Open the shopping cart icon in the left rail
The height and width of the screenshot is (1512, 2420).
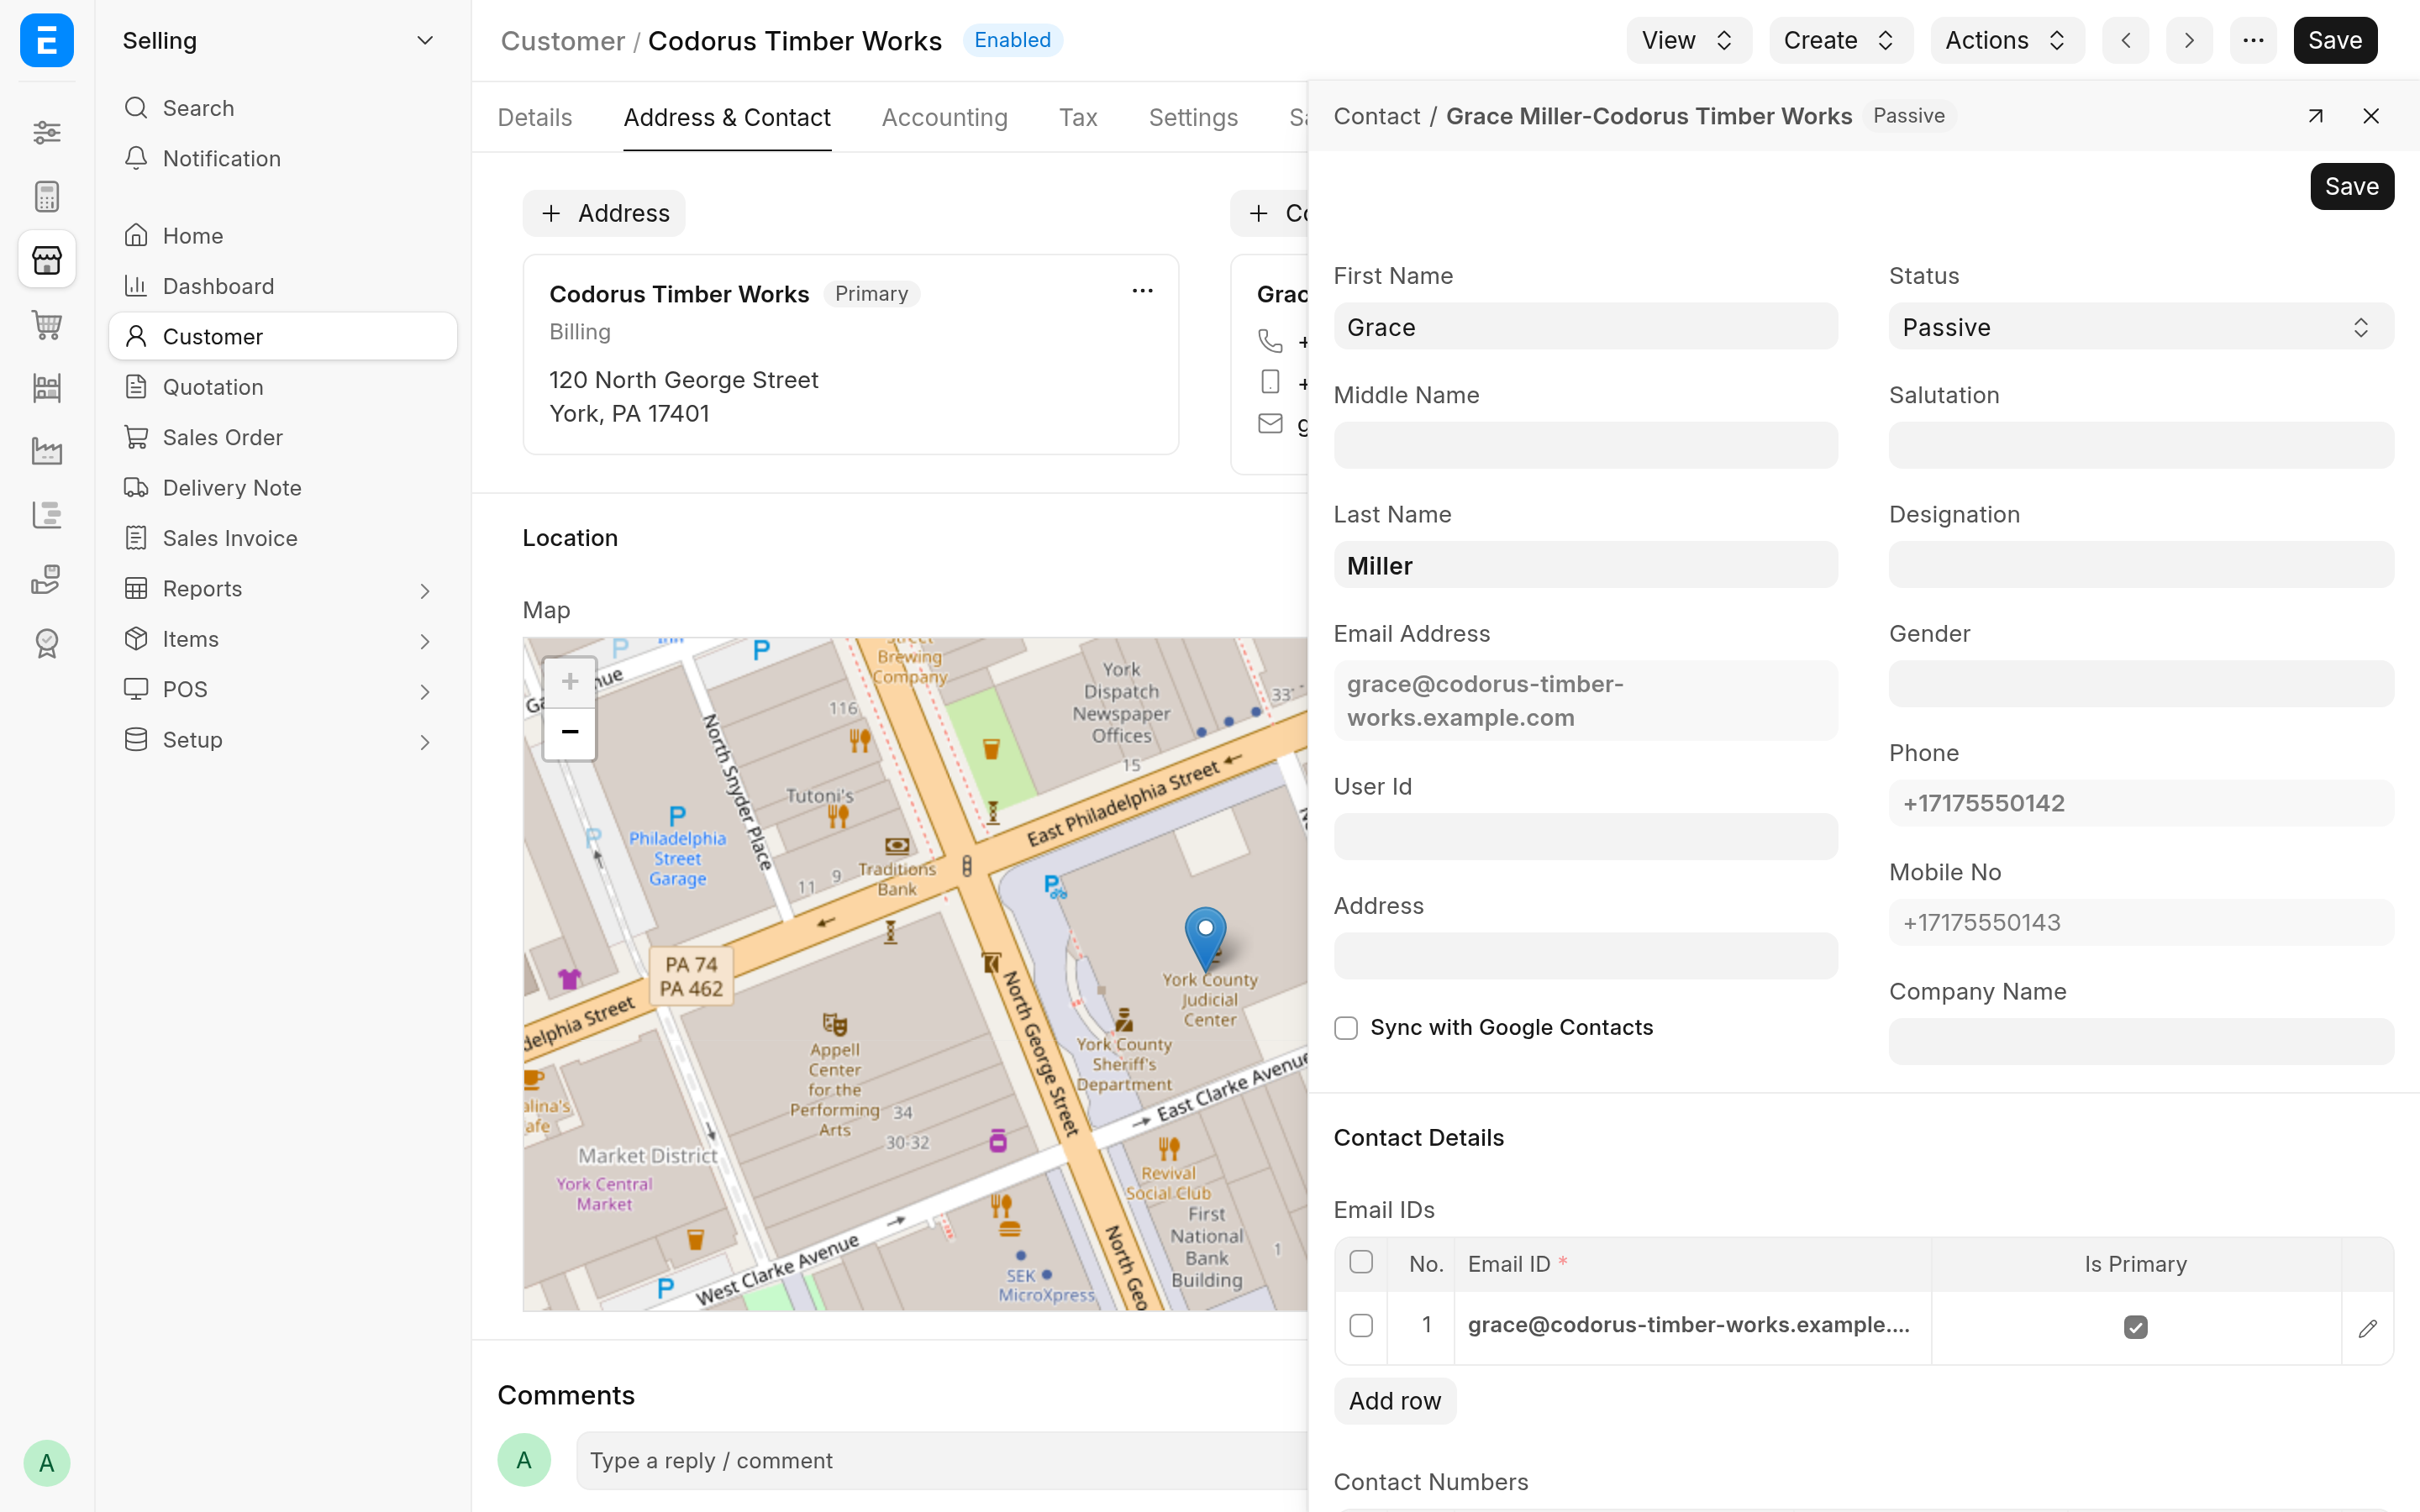click(47, 324)
